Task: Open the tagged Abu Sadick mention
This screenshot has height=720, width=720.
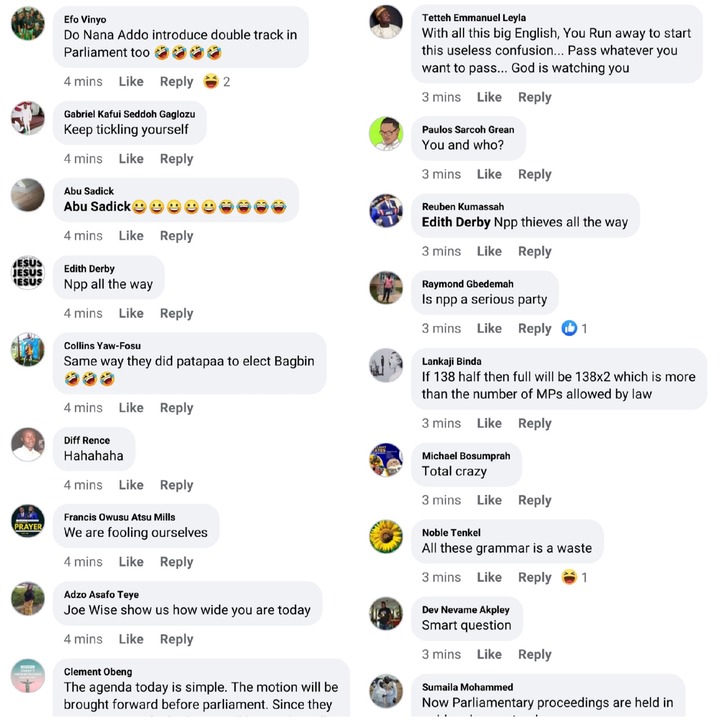Action: 97,206
